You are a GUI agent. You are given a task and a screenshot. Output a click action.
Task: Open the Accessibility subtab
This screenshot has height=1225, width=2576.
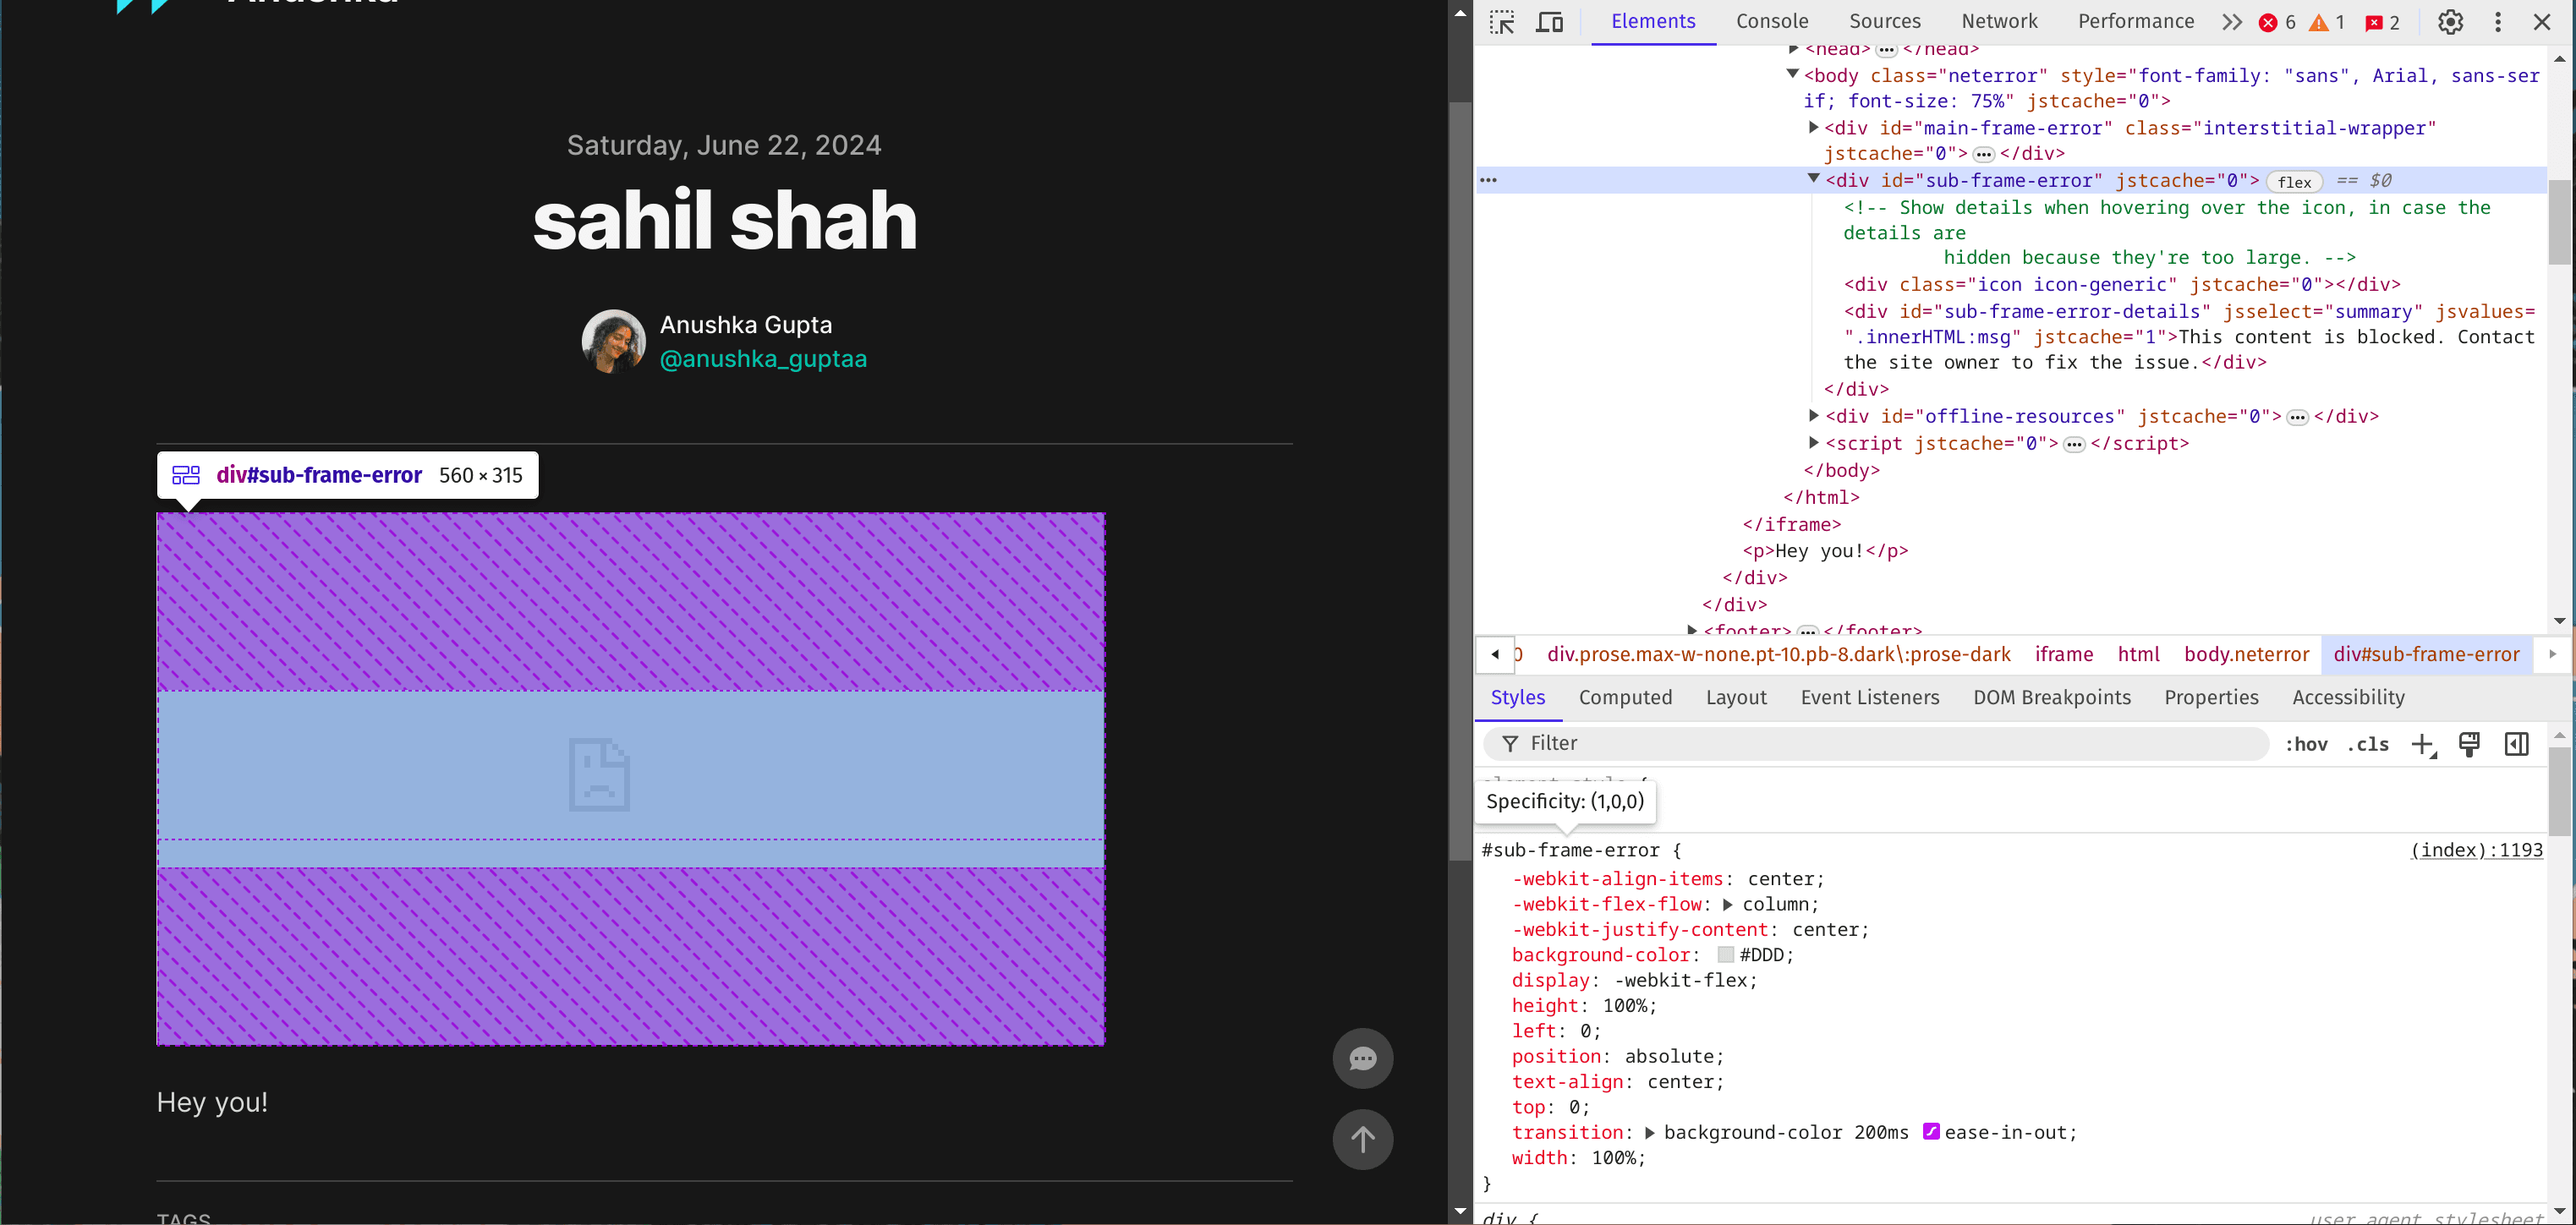(2348, 697)
